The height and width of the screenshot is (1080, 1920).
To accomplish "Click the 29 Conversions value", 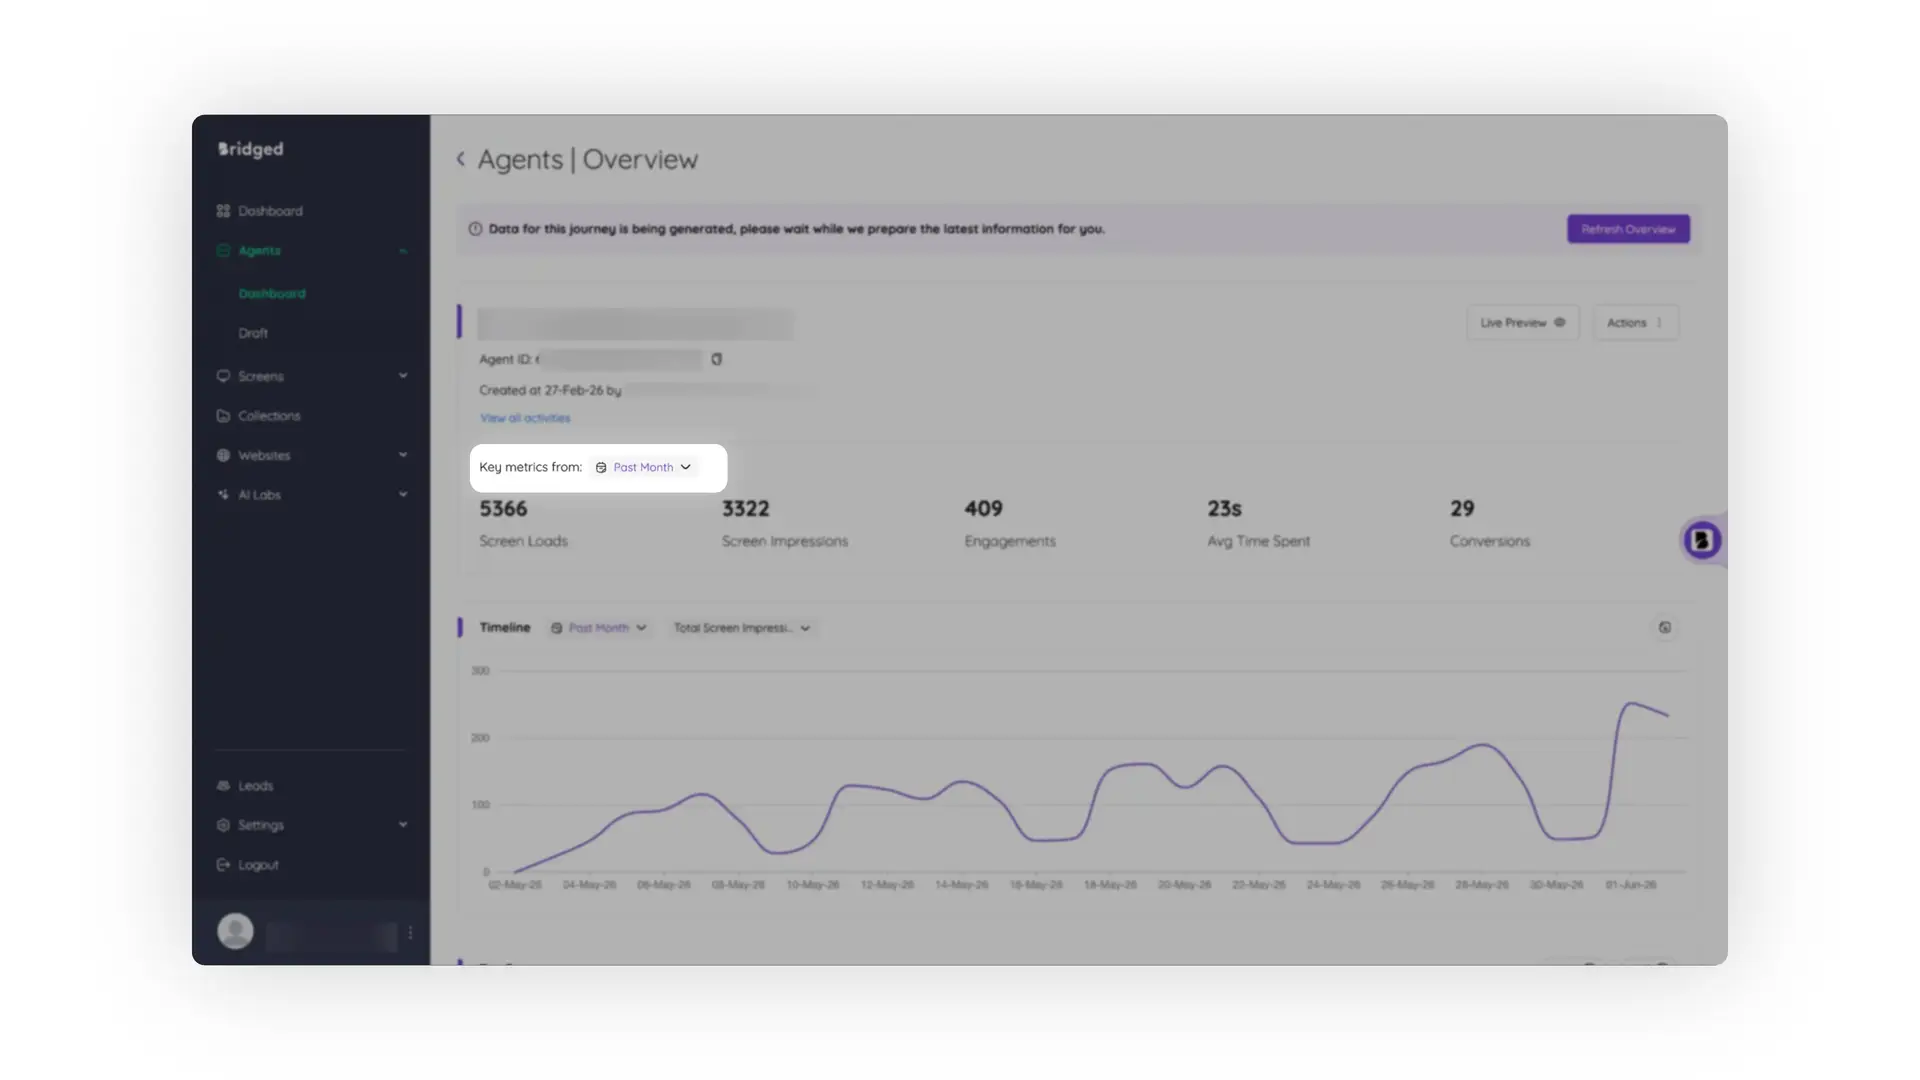I will tap(1462, 508).
